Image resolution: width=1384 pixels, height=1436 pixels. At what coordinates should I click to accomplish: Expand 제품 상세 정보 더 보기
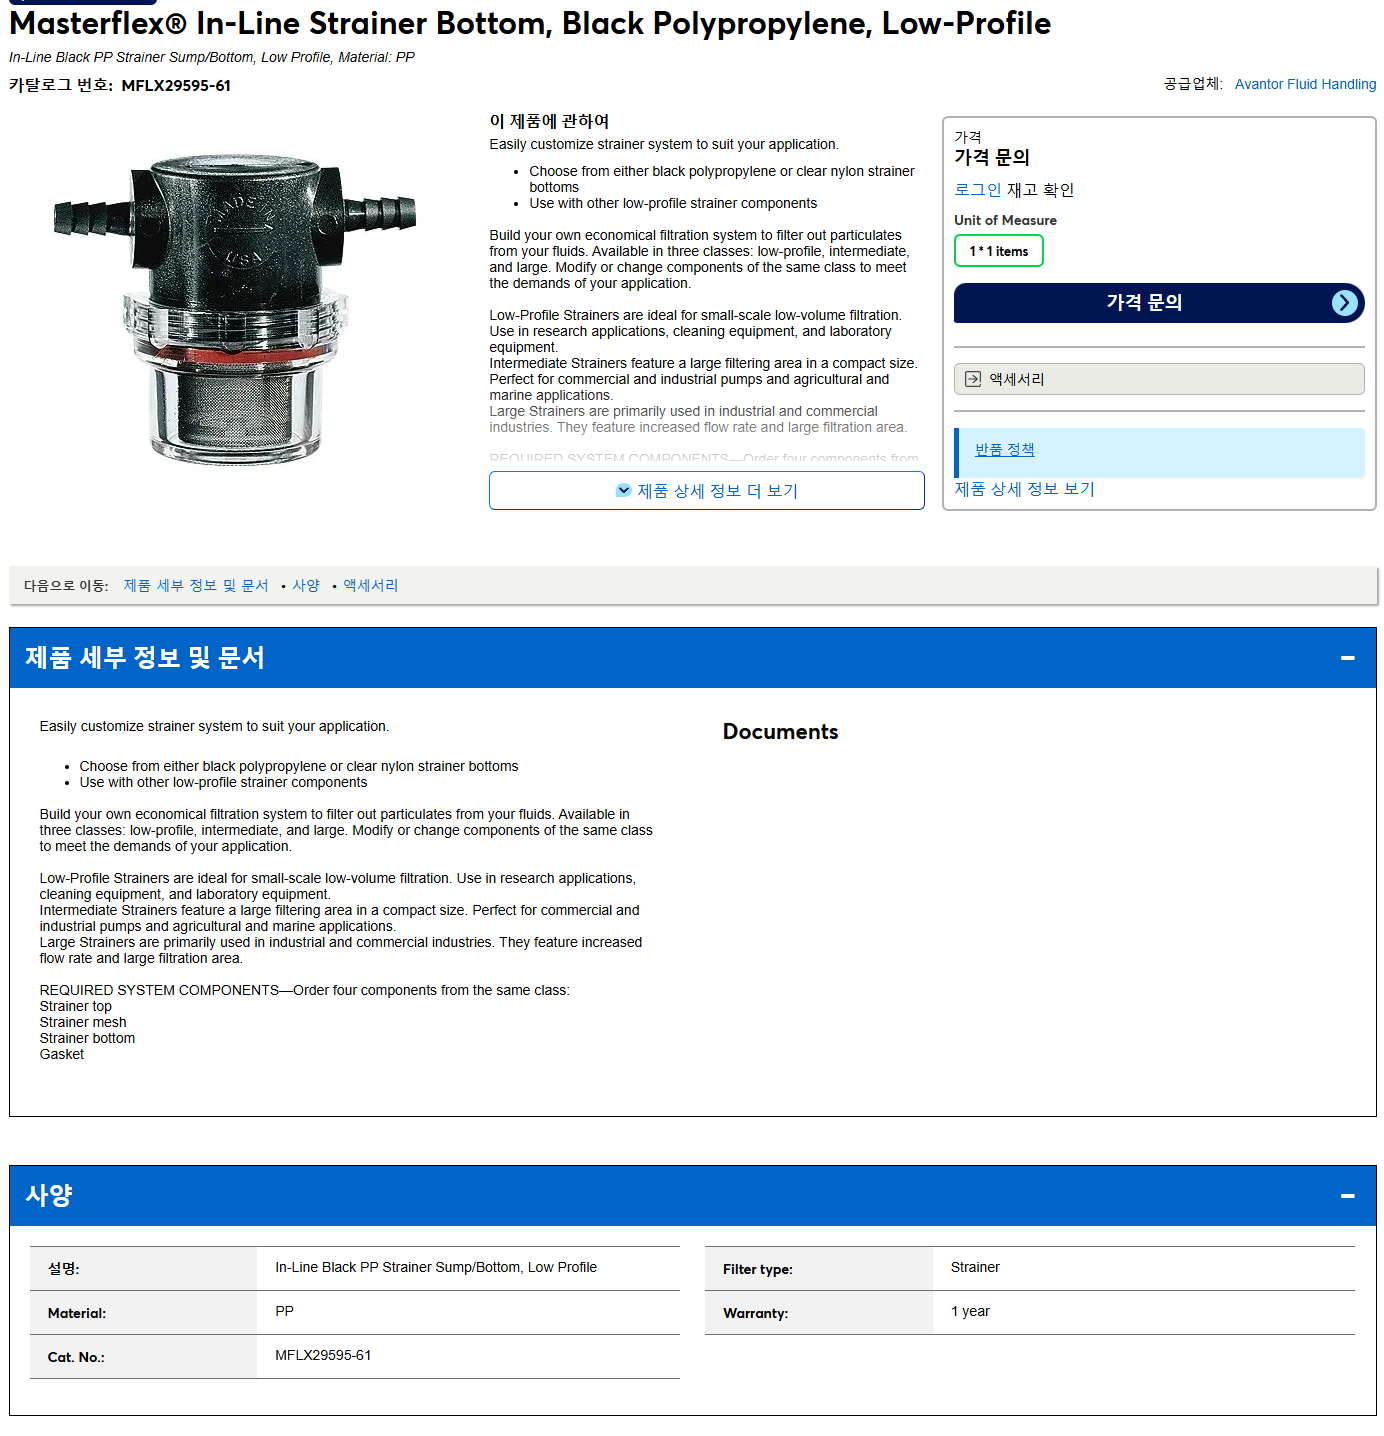pyautogui.click(x=706, y=490)
